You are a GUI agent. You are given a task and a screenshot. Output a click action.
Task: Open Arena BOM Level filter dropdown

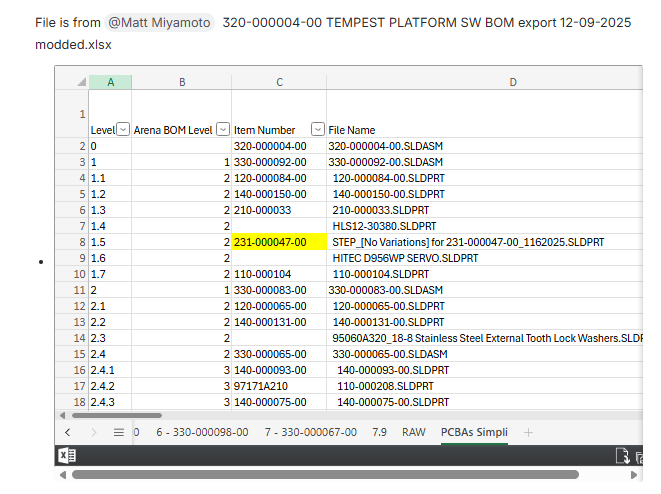click(x=223, y=129)
